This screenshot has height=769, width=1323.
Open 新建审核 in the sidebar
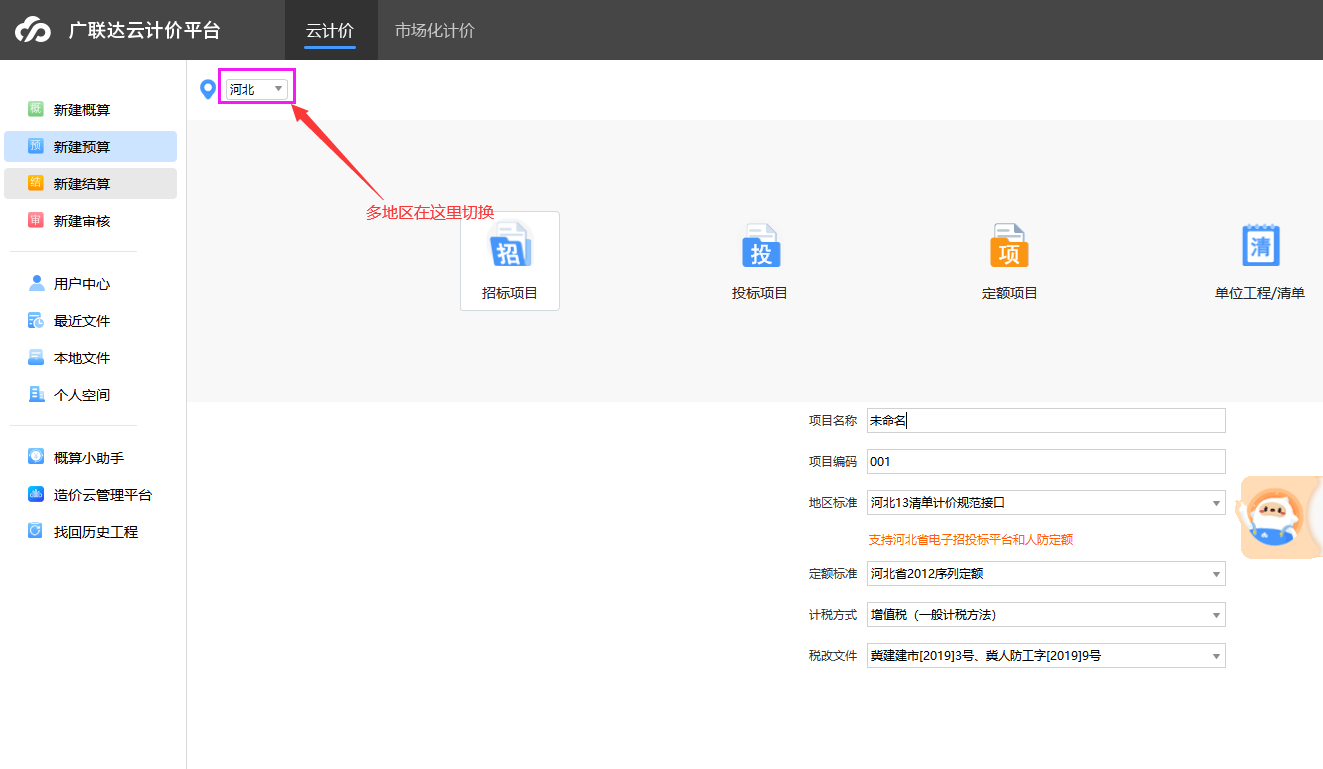pos(90,220)
